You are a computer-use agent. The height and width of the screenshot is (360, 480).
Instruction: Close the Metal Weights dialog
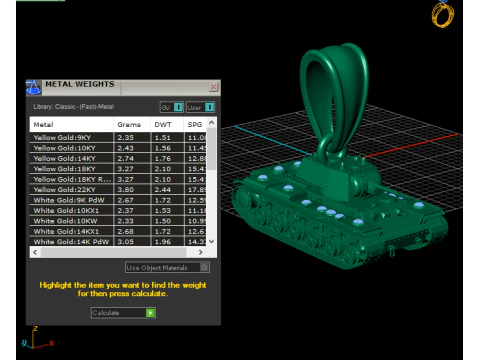pyautogui.click(x=213, y=87)
